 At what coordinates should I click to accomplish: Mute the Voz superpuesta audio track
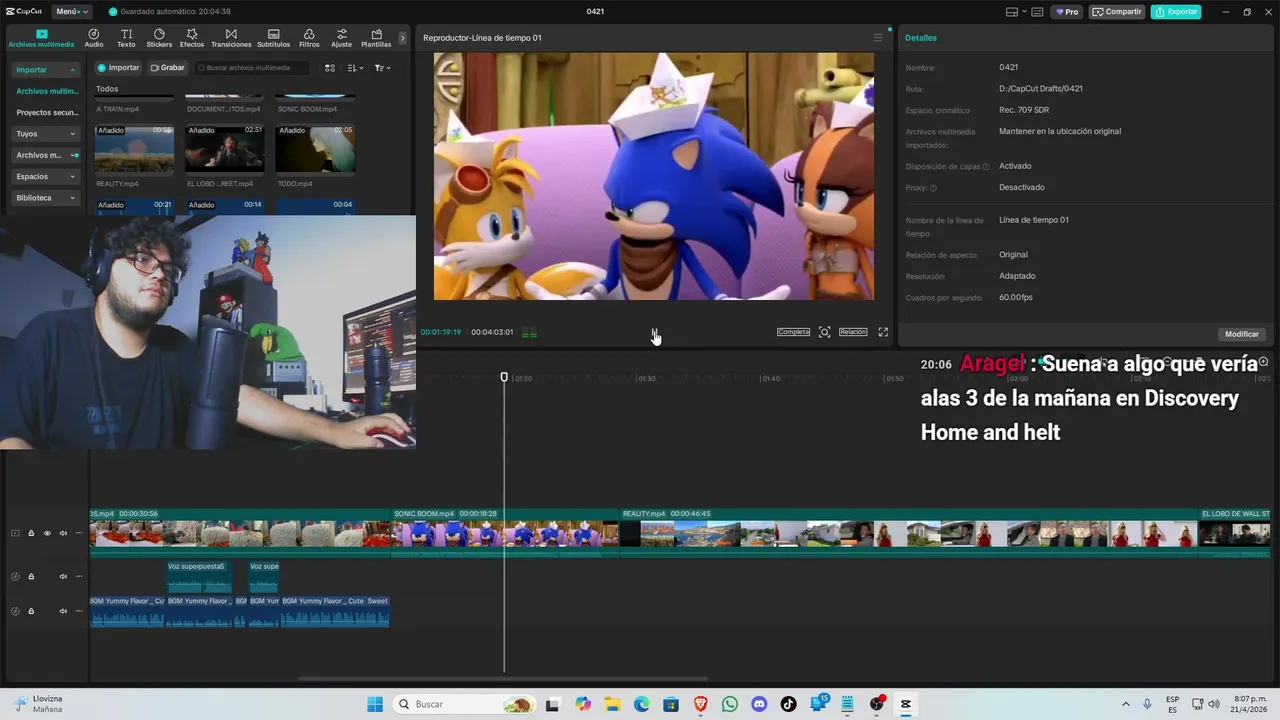click(63, 576)
